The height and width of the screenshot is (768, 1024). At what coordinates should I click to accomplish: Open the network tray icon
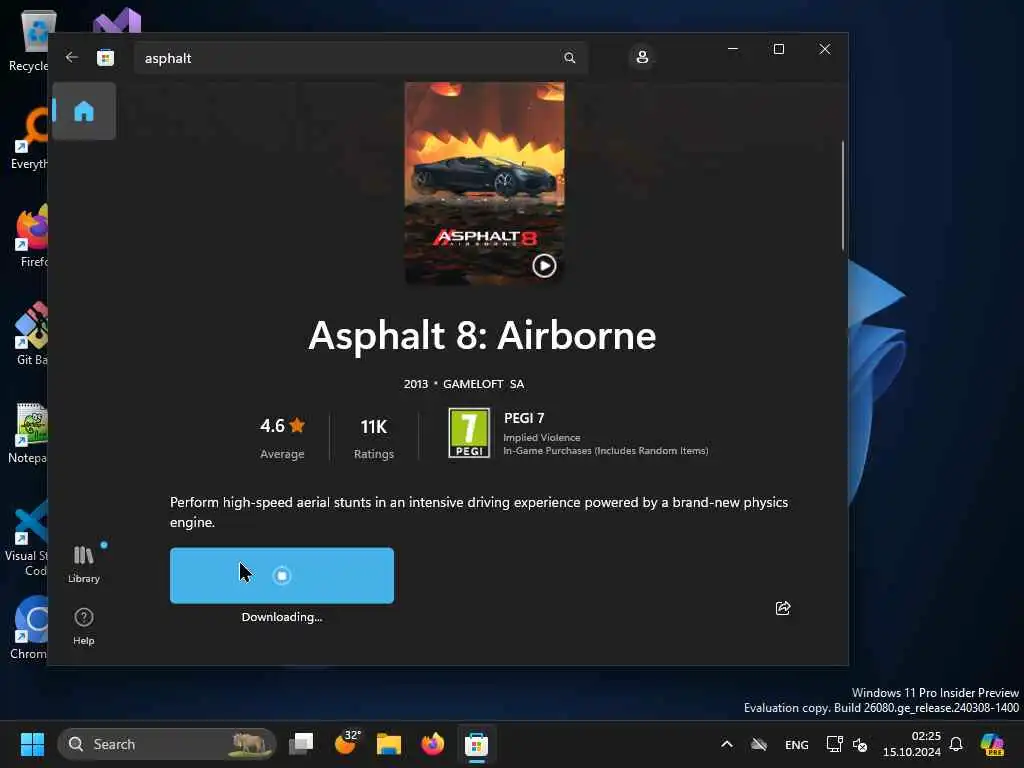point(834,744)
